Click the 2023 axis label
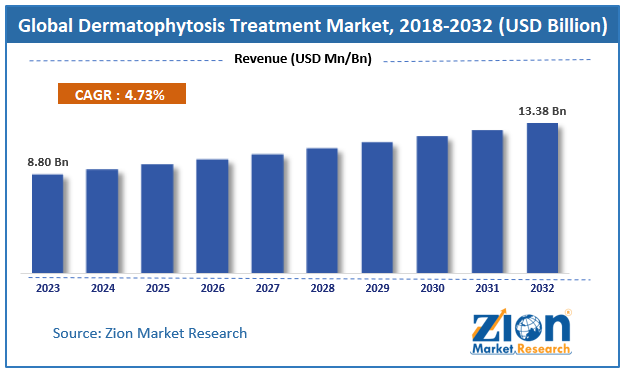This screenshot has height=374, width=624. pos(48,288)
